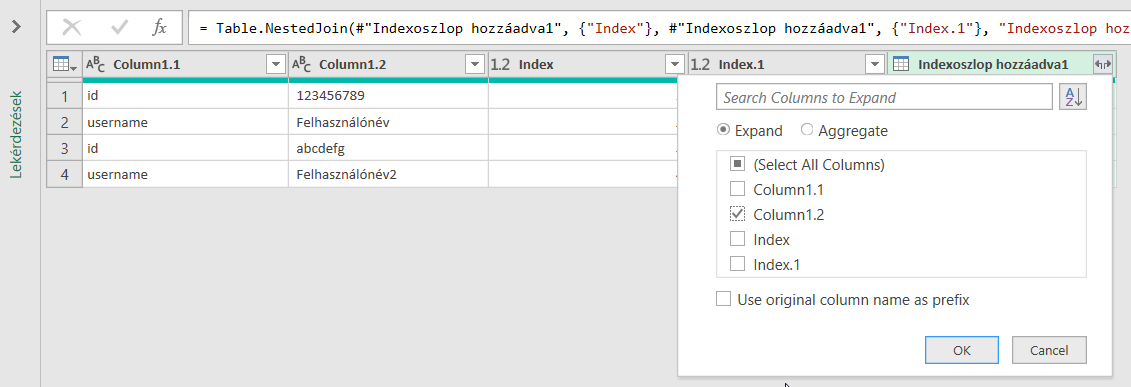The image size is (1131, 387).
Task: Cancel the formula edit with X icon
Action: click(x=72, y=27)
